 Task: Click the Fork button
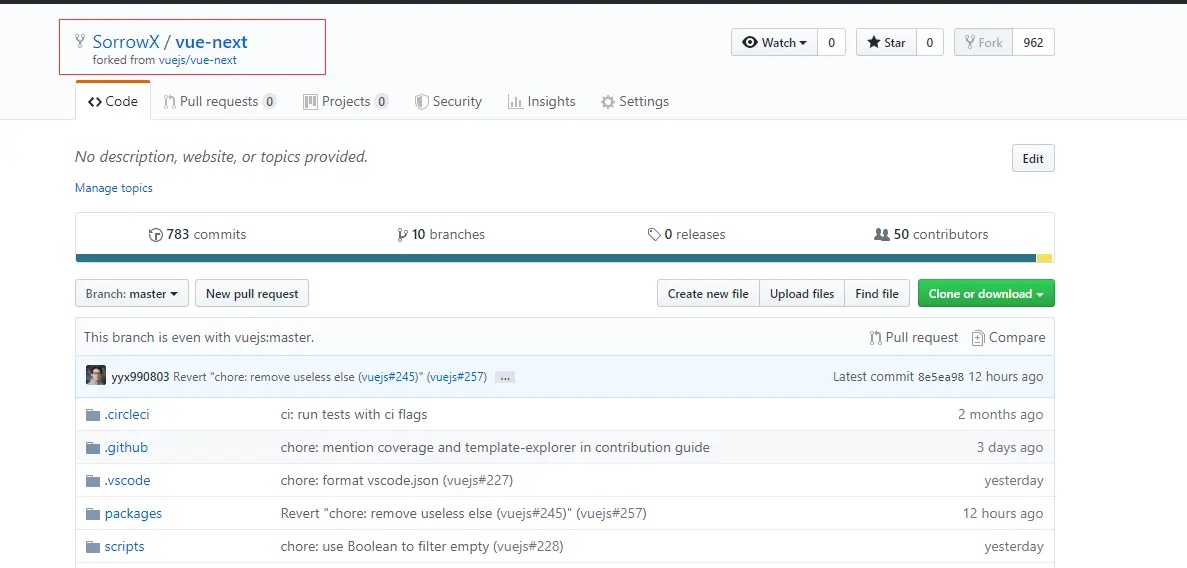pos(983,42)
